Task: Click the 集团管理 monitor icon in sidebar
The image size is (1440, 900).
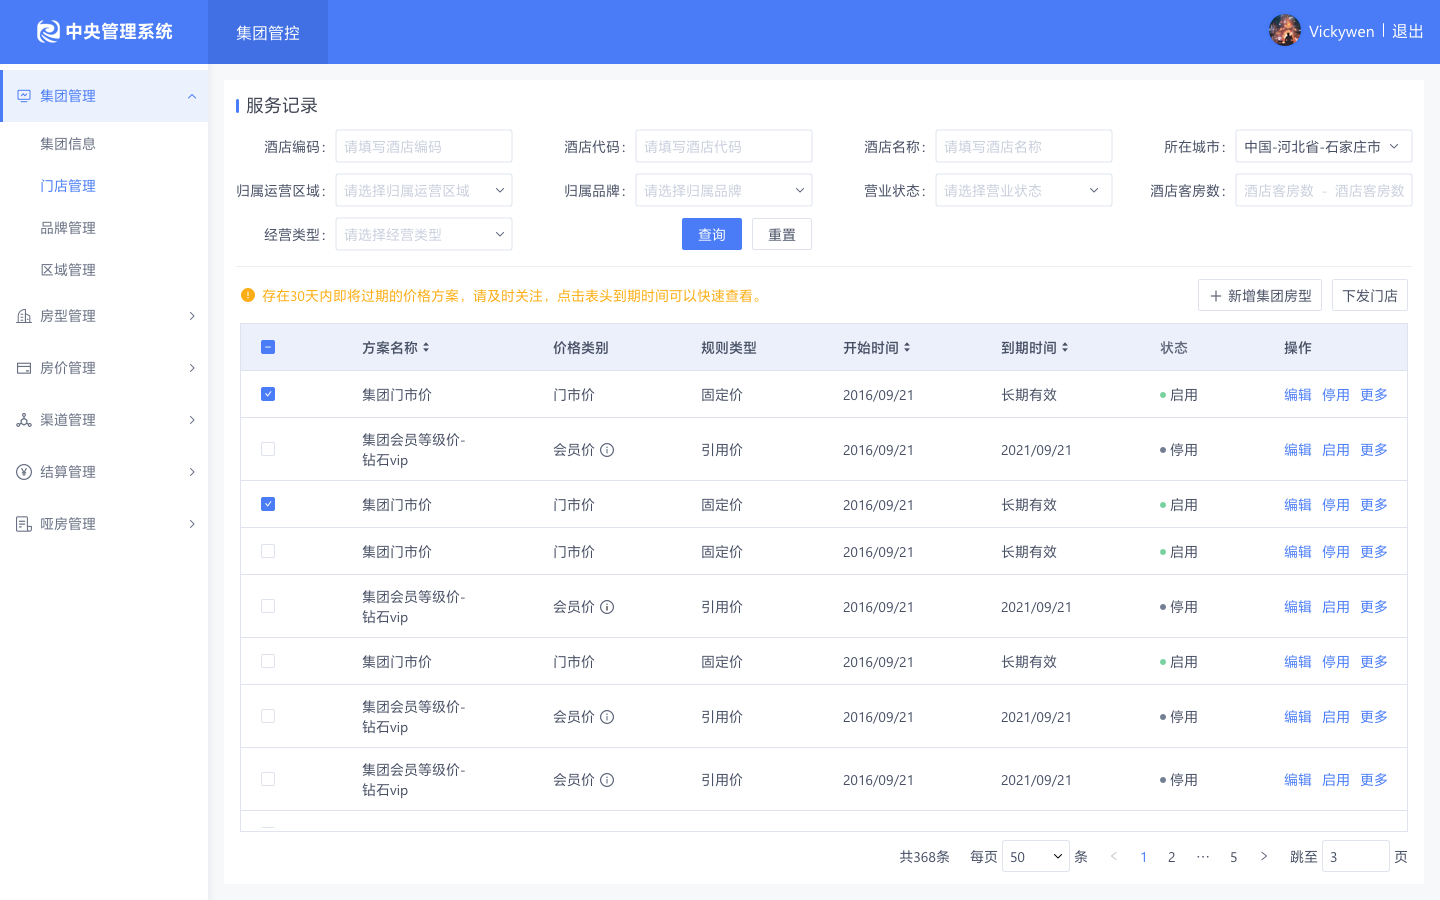Action: (x=24, y=96)
